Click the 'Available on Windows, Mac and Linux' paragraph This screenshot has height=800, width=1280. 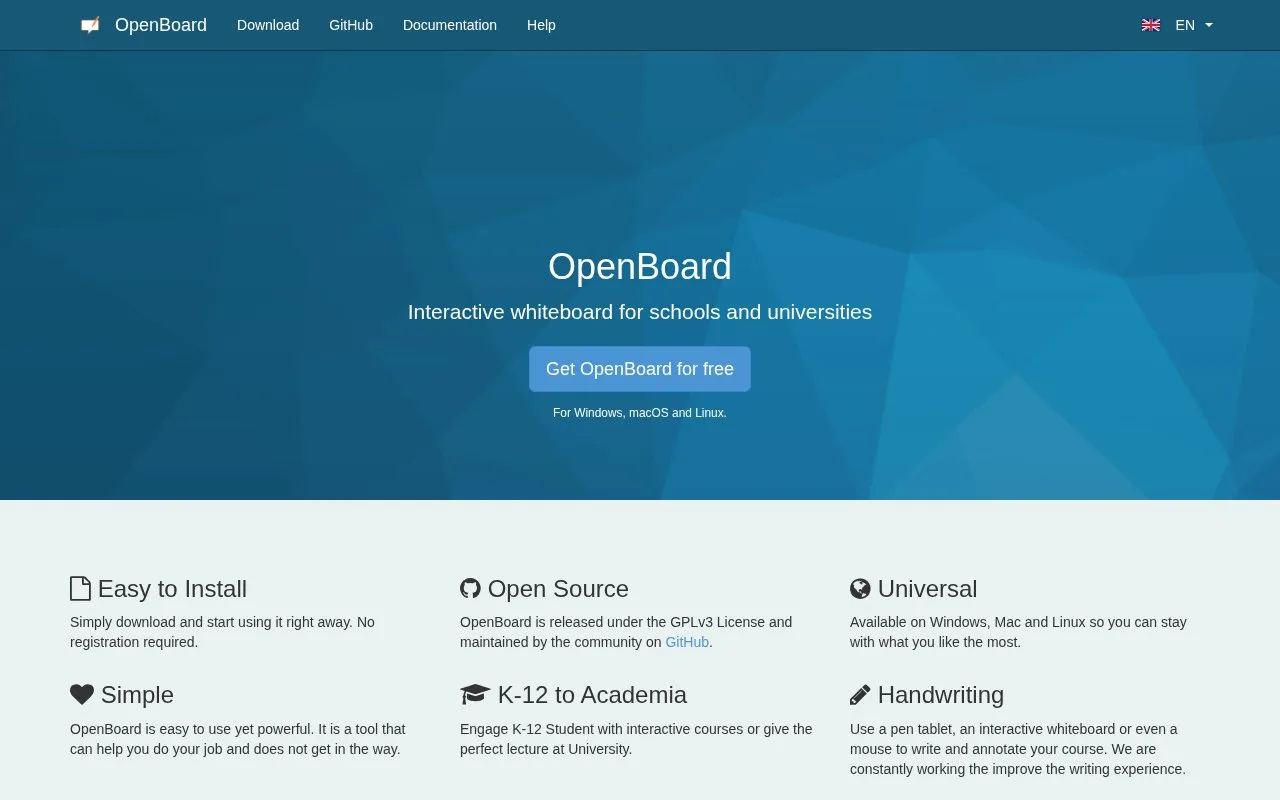pos(1018,632)
